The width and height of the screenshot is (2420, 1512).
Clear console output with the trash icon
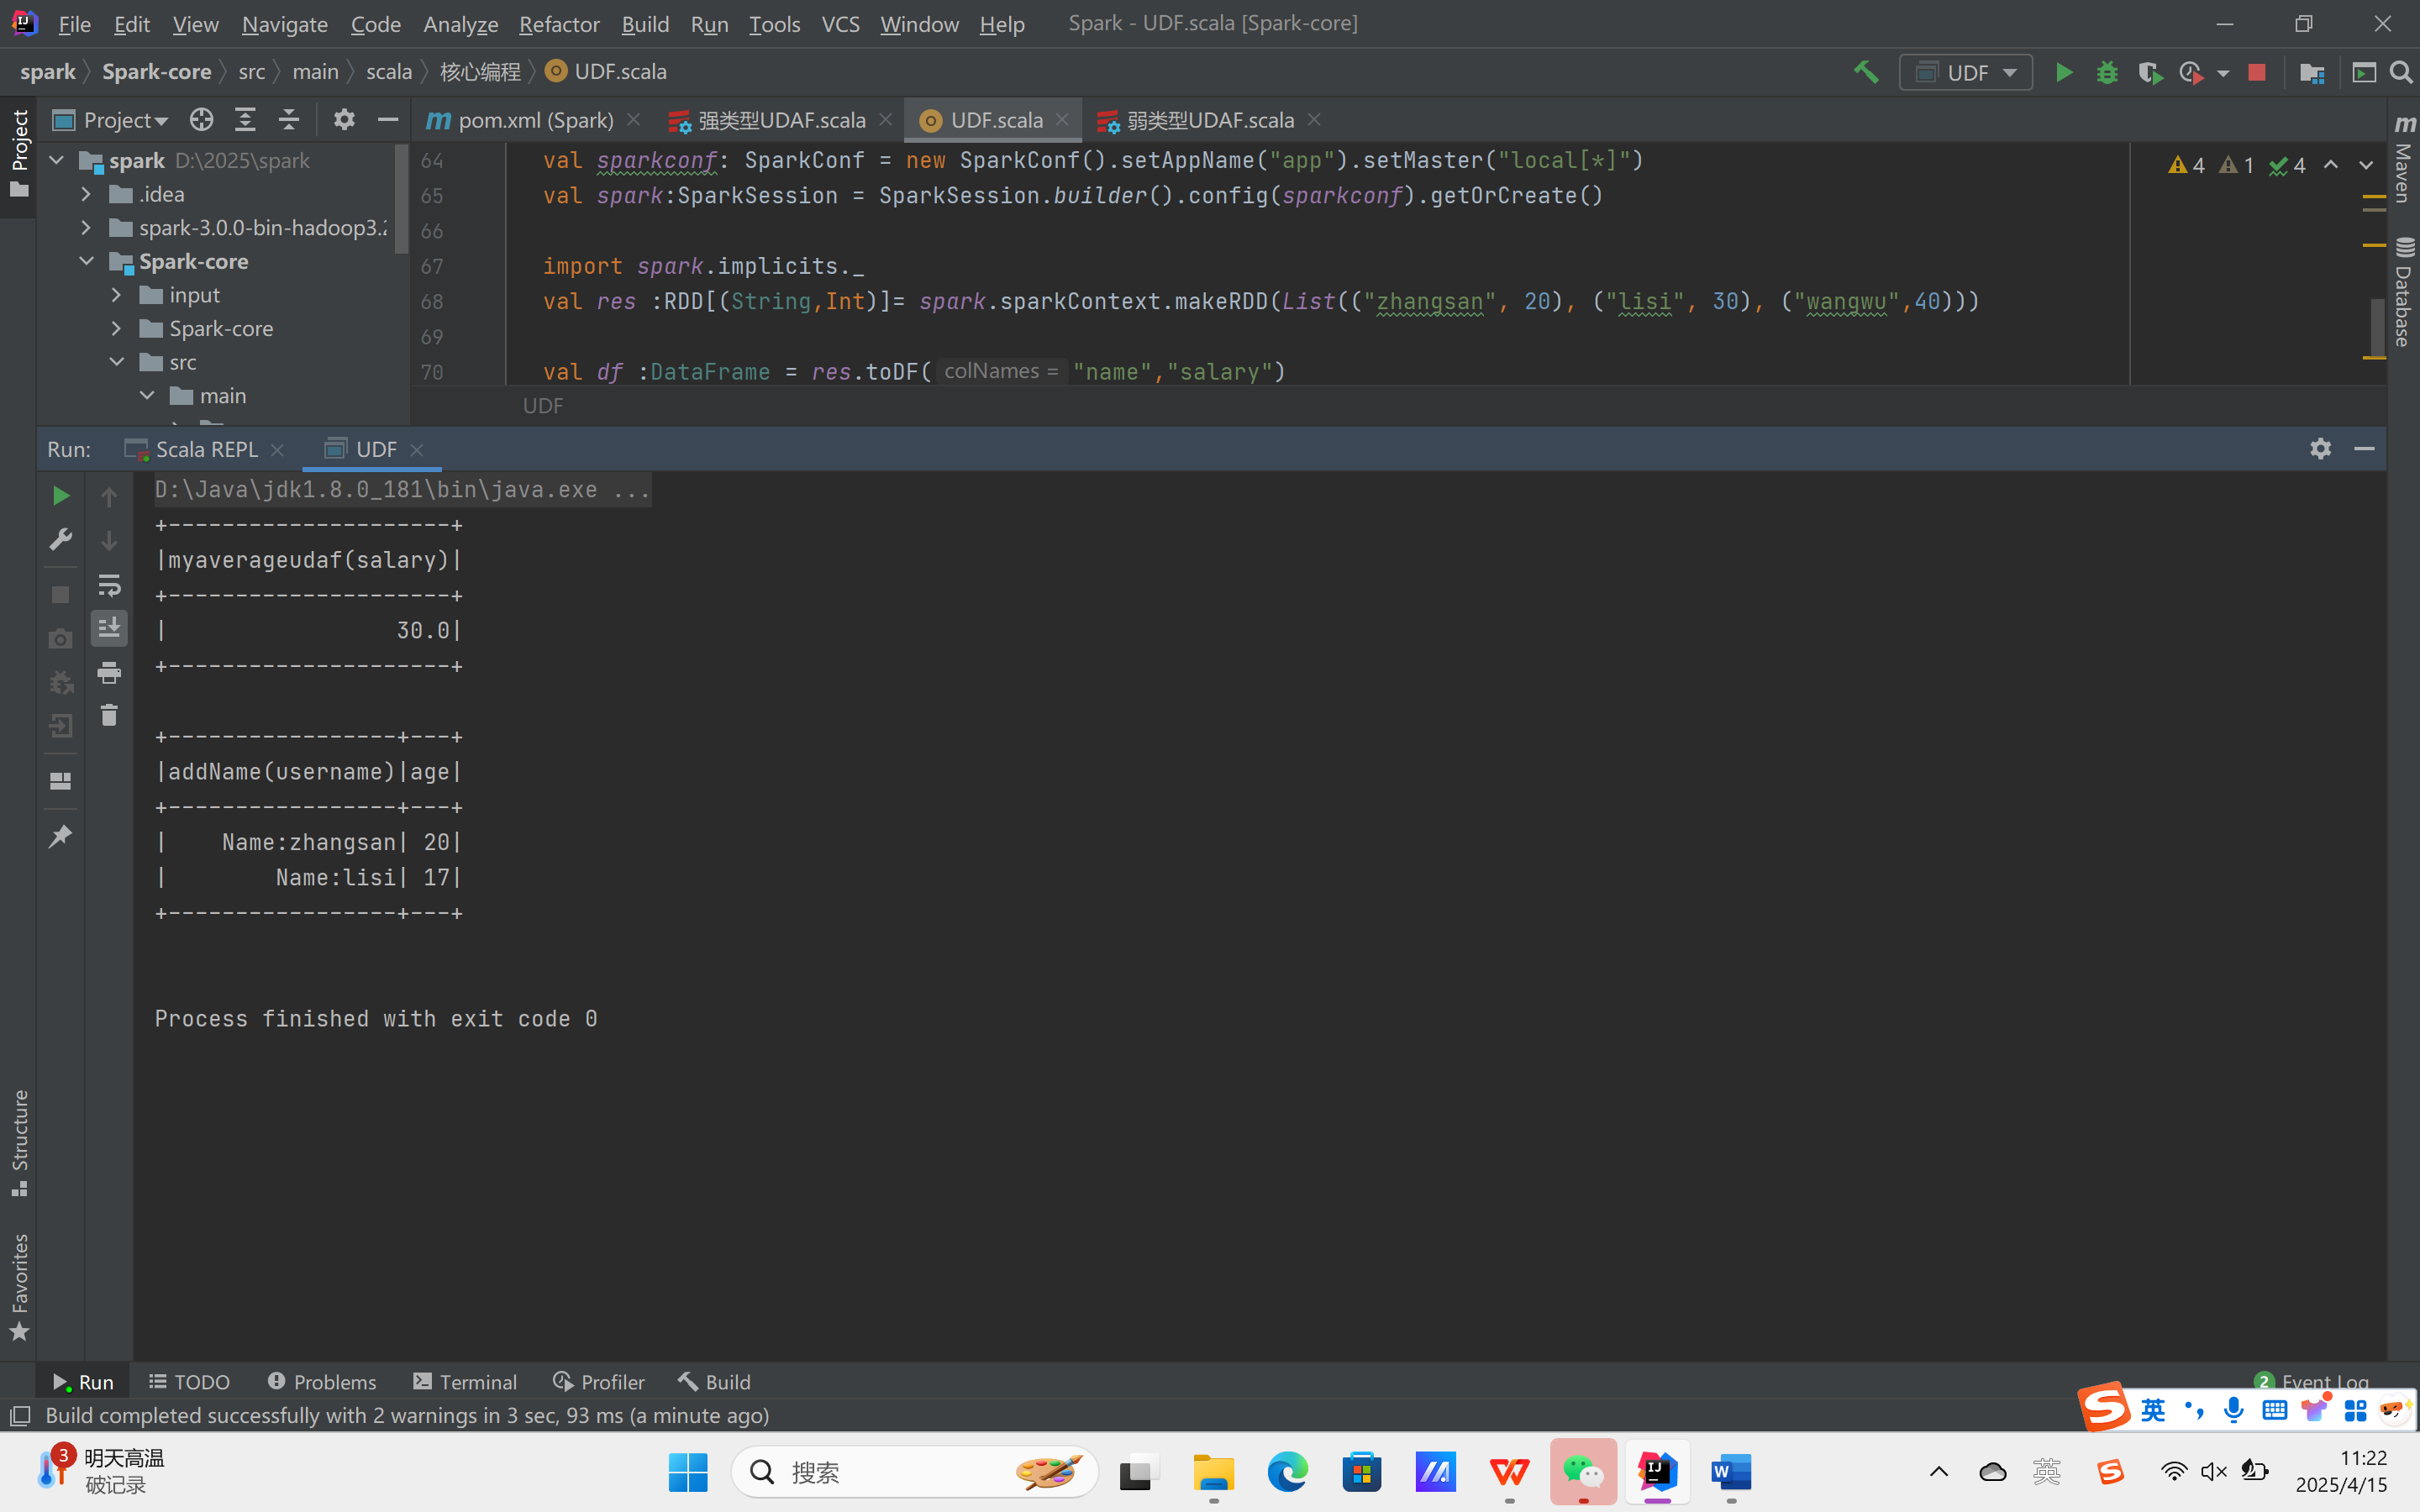pyautogui.click(x=109, y=716)
